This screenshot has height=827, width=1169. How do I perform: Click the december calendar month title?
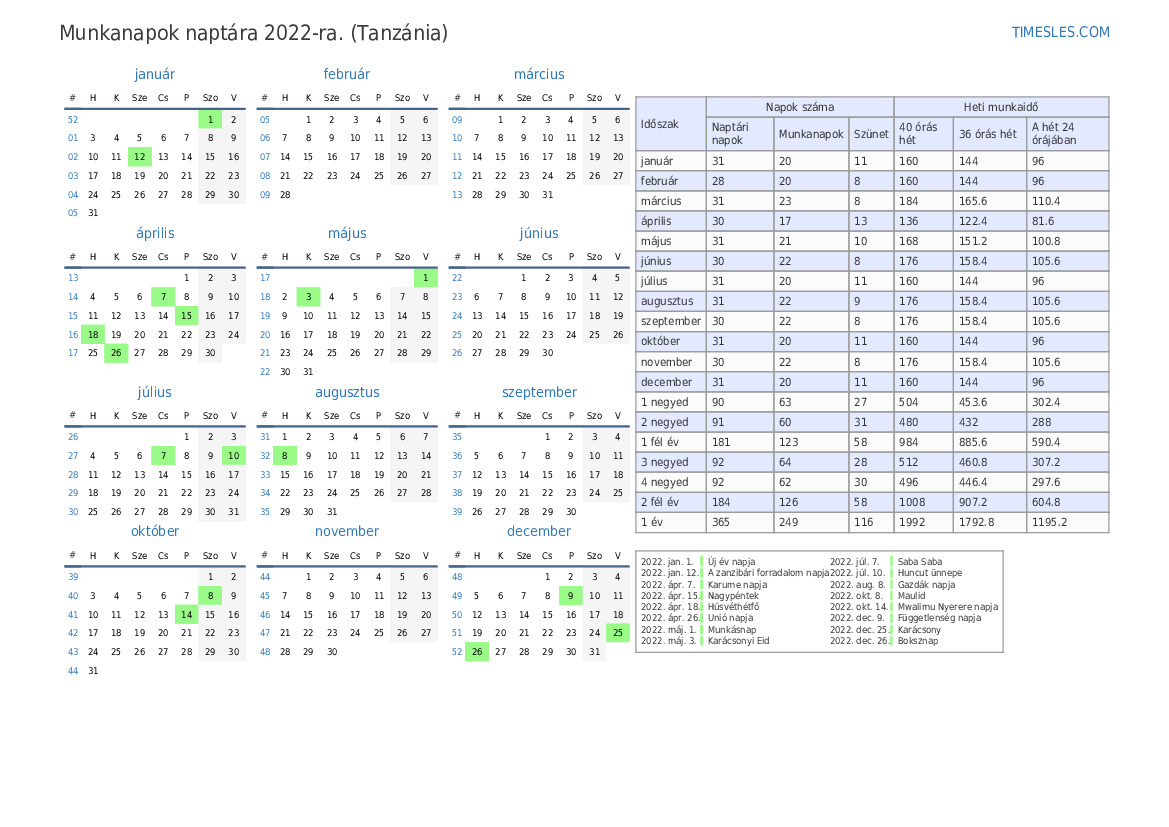click(539, 531)
